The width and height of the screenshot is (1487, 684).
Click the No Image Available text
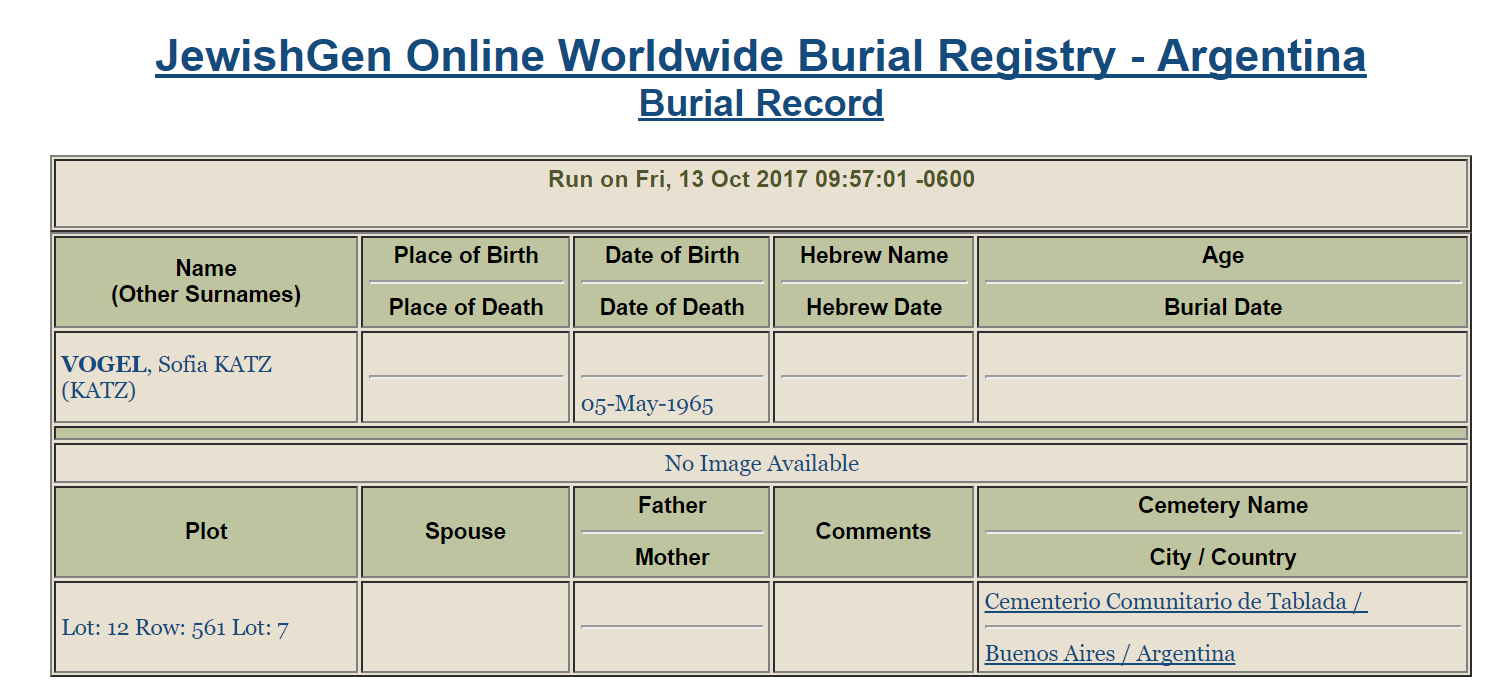tap(761, 464)
